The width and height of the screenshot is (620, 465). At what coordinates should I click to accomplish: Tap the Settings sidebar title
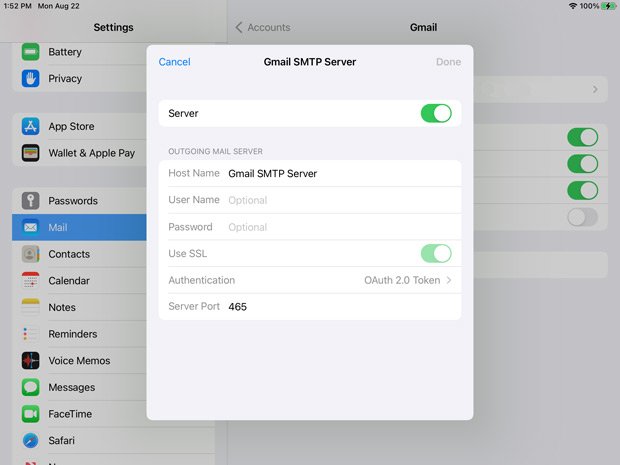(x=113, y=27)
